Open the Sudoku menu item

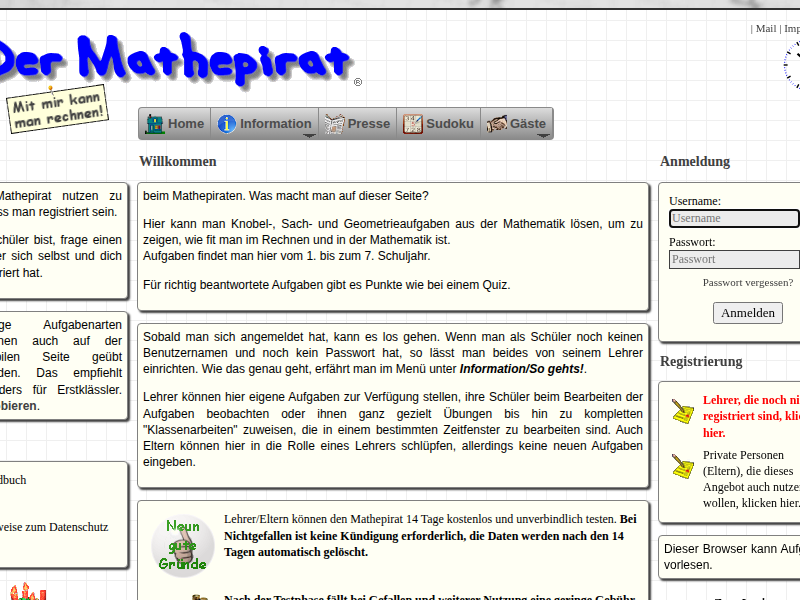coord(450,124)
